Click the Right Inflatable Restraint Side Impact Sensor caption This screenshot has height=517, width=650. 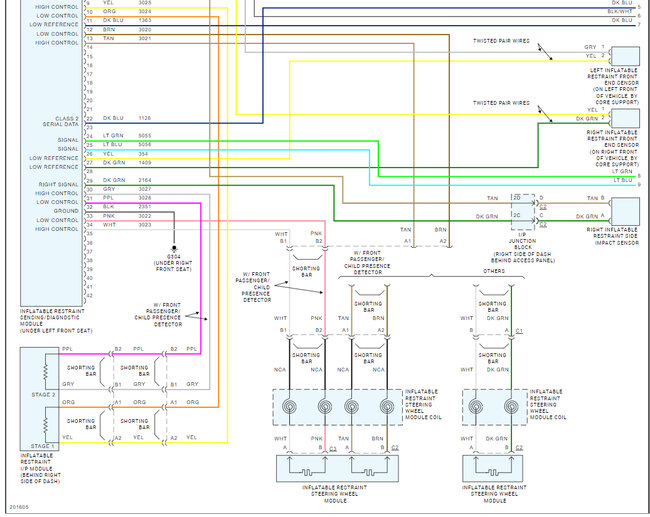tap(613, 236)
